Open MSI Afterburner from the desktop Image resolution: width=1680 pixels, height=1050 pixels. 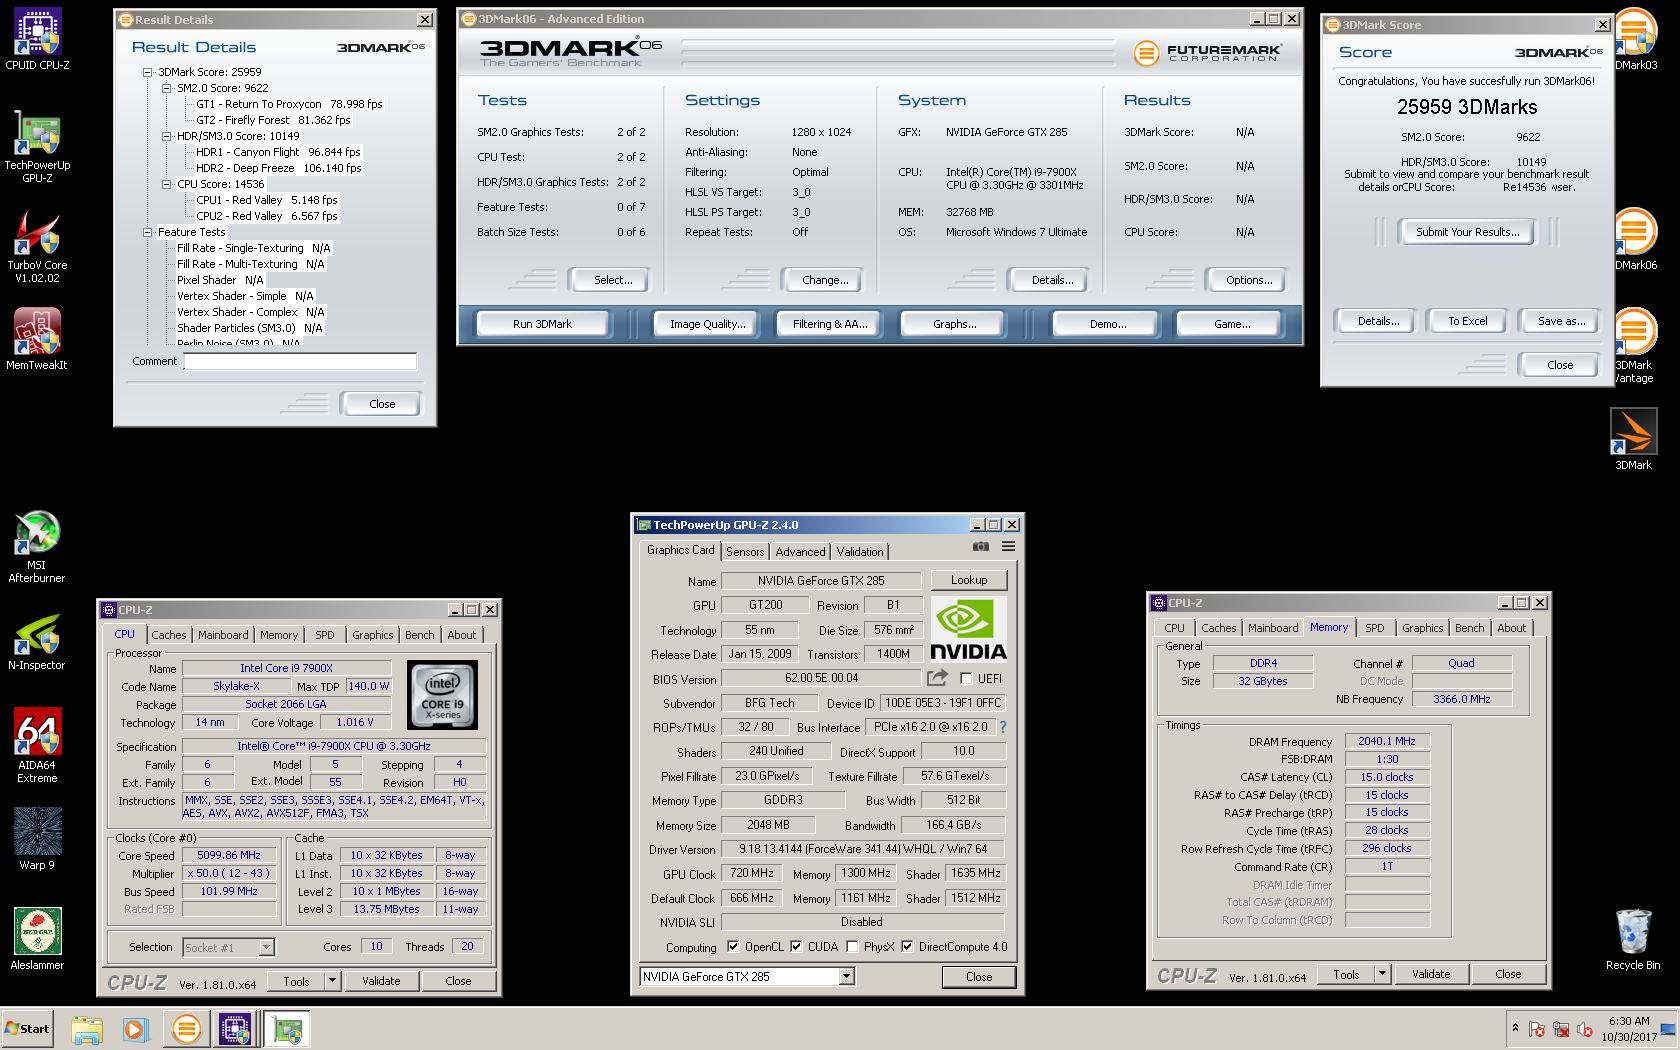pos(37,546)
